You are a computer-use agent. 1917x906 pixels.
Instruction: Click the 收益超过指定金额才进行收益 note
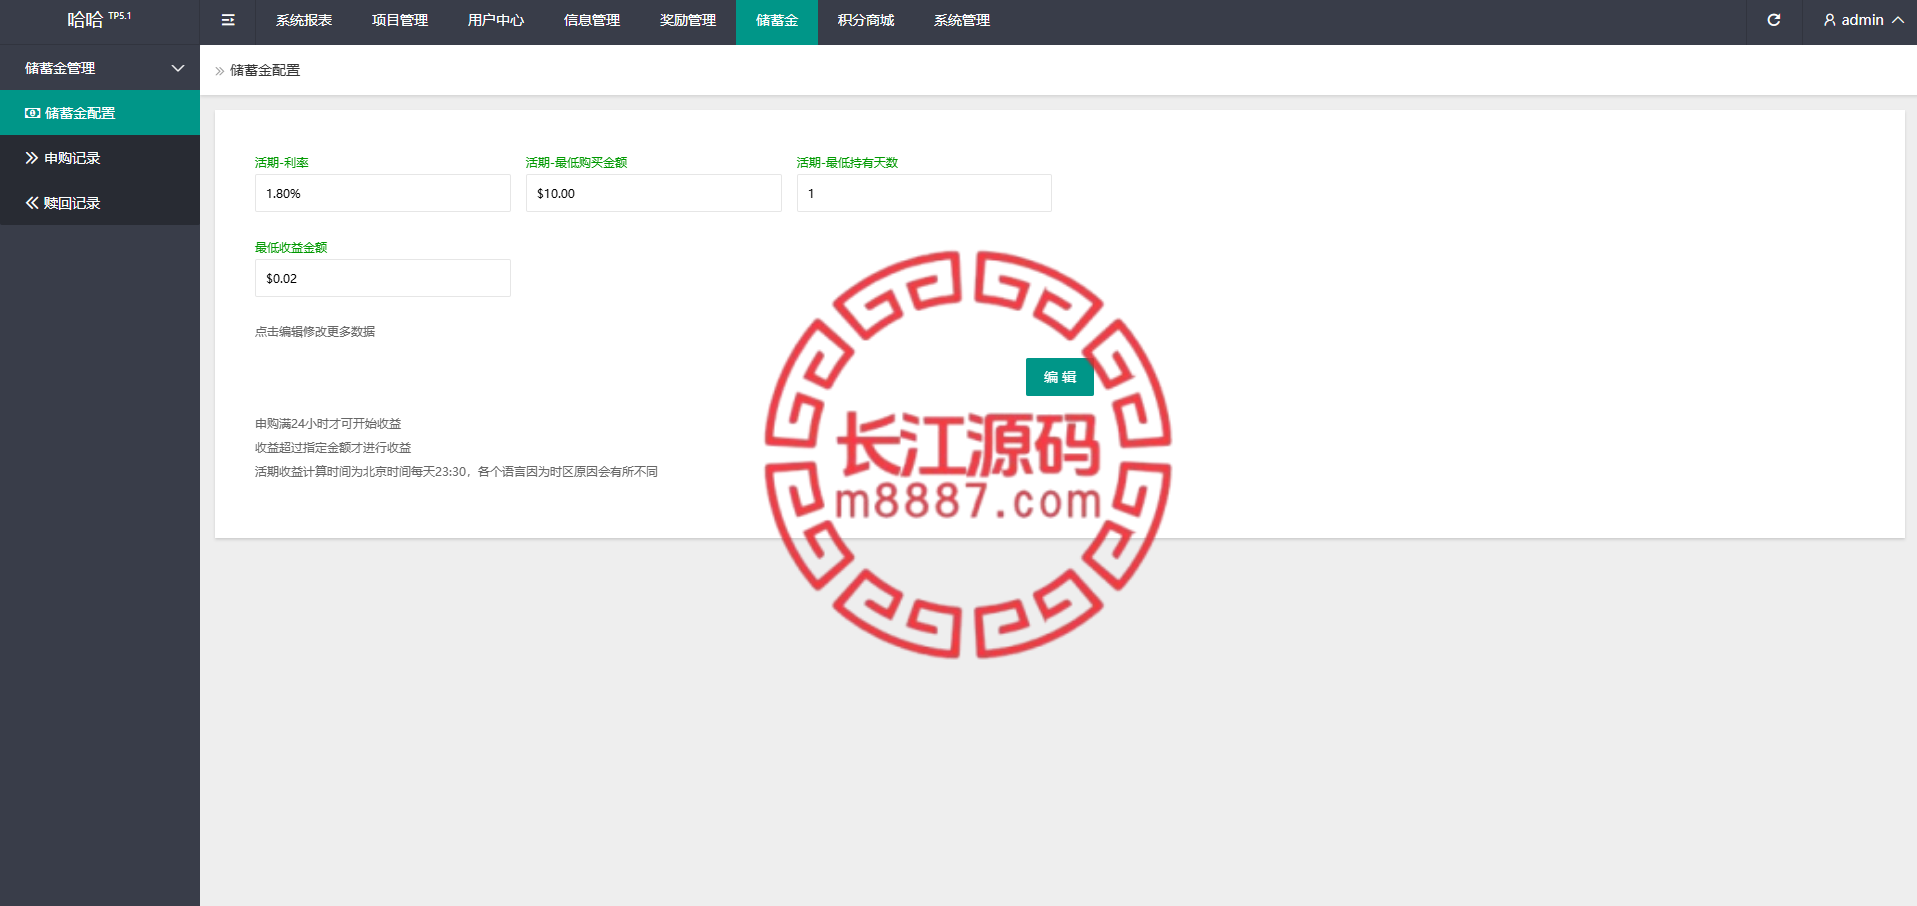(333, 448)
